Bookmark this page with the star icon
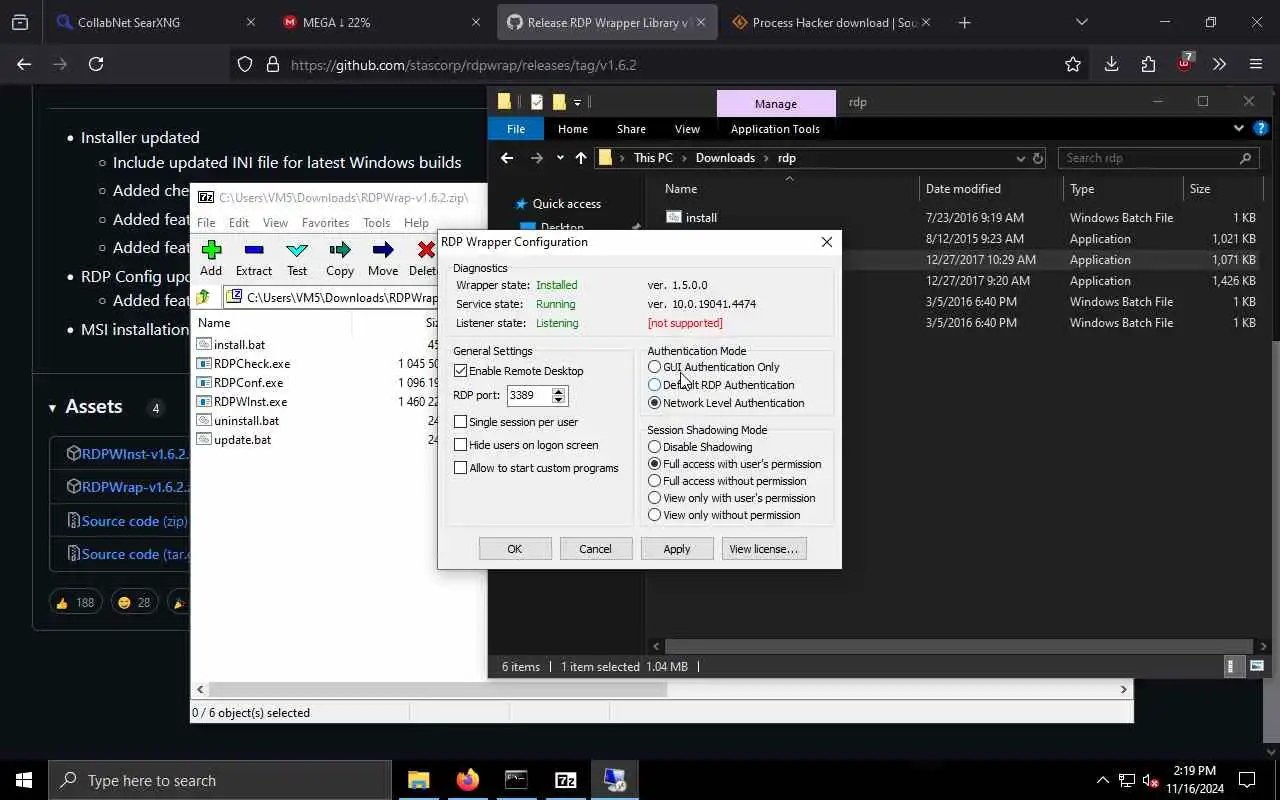Viewport: 1280px width, 800px height. coord(1073,64)
